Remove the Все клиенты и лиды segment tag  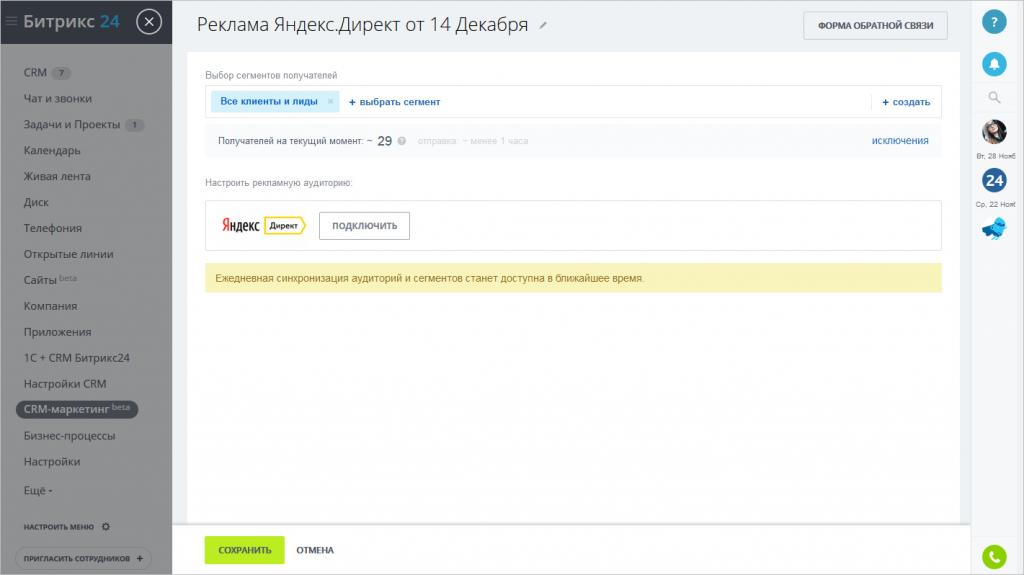(330, 101)
